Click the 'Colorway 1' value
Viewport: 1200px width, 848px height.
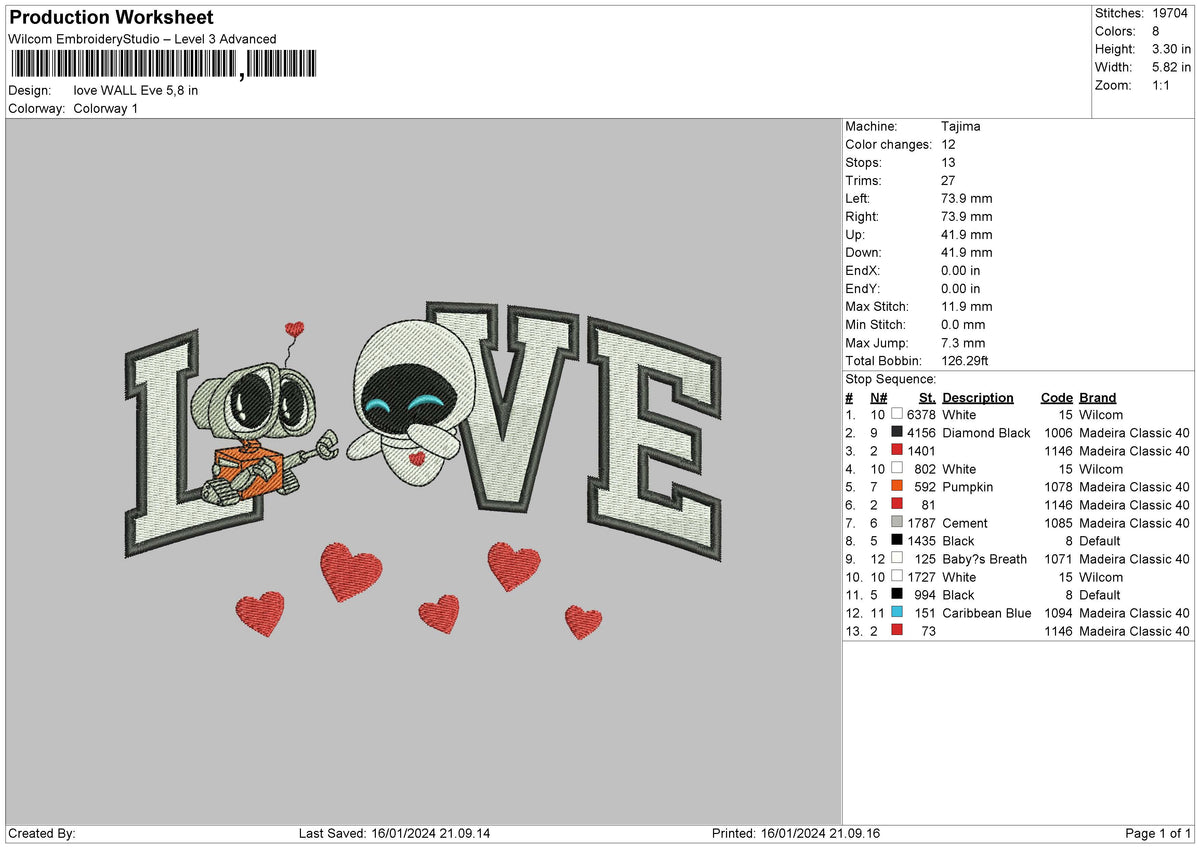106,108
